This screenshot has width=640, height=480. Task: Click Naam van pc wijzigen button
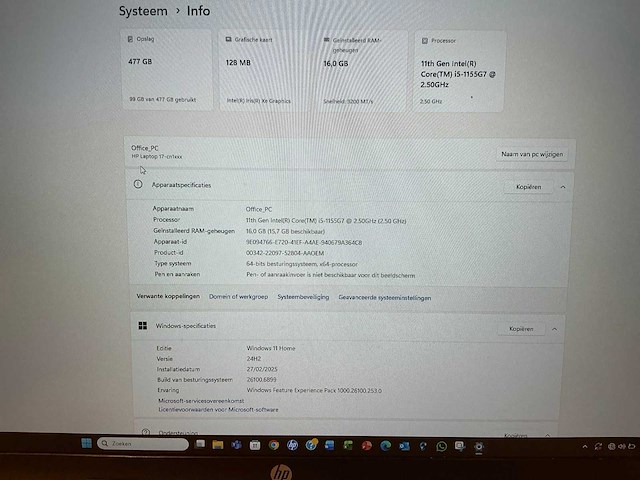532,154
